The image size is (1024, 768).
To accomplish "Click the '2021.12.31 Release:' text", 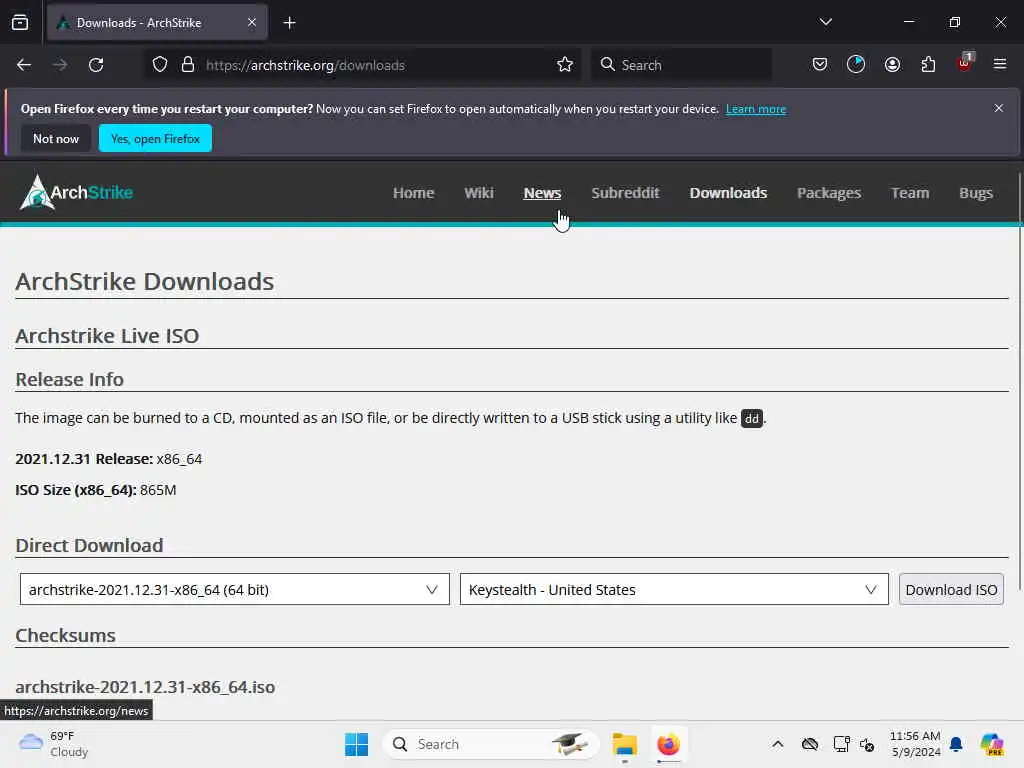I will (x=84, y=458).
